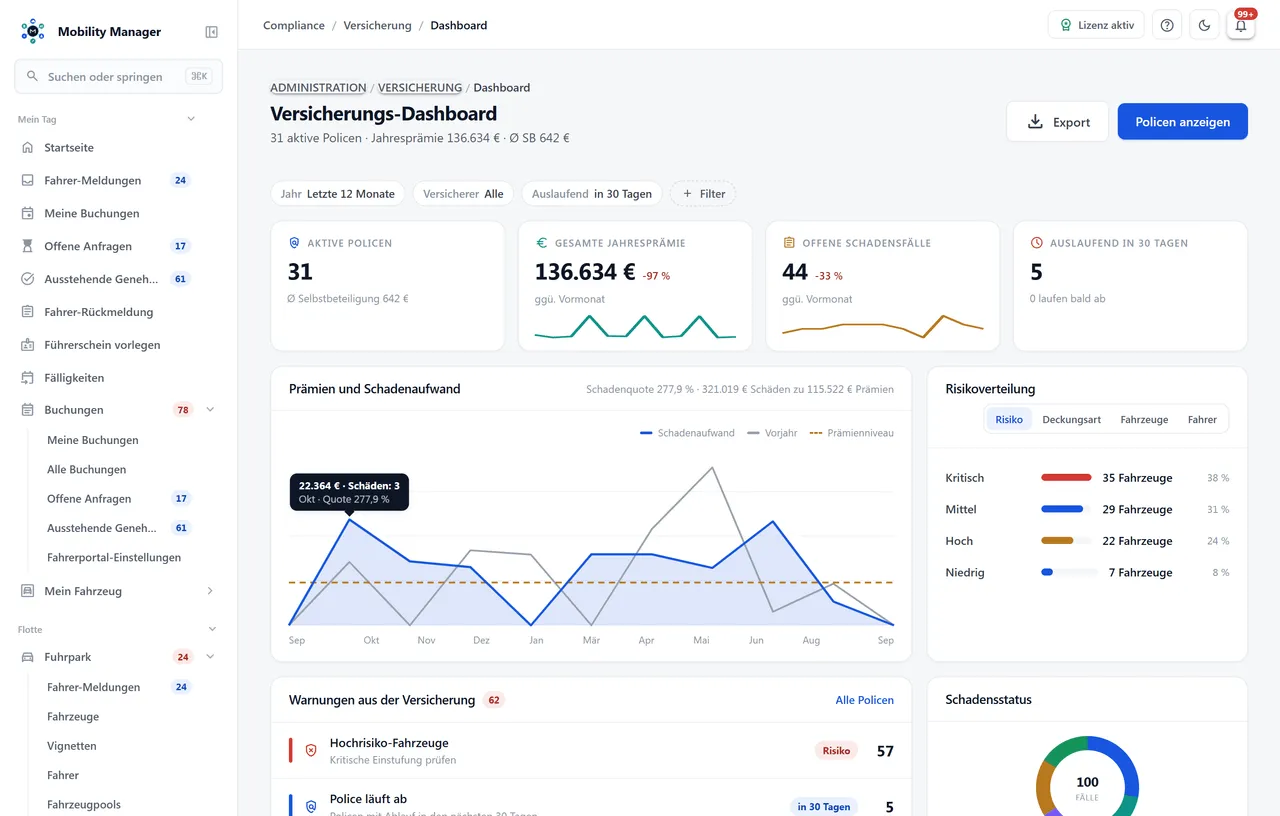Switch to the Fahrer tab in Risikoverteilung
1280x816 pixels.
[1202, 420]
